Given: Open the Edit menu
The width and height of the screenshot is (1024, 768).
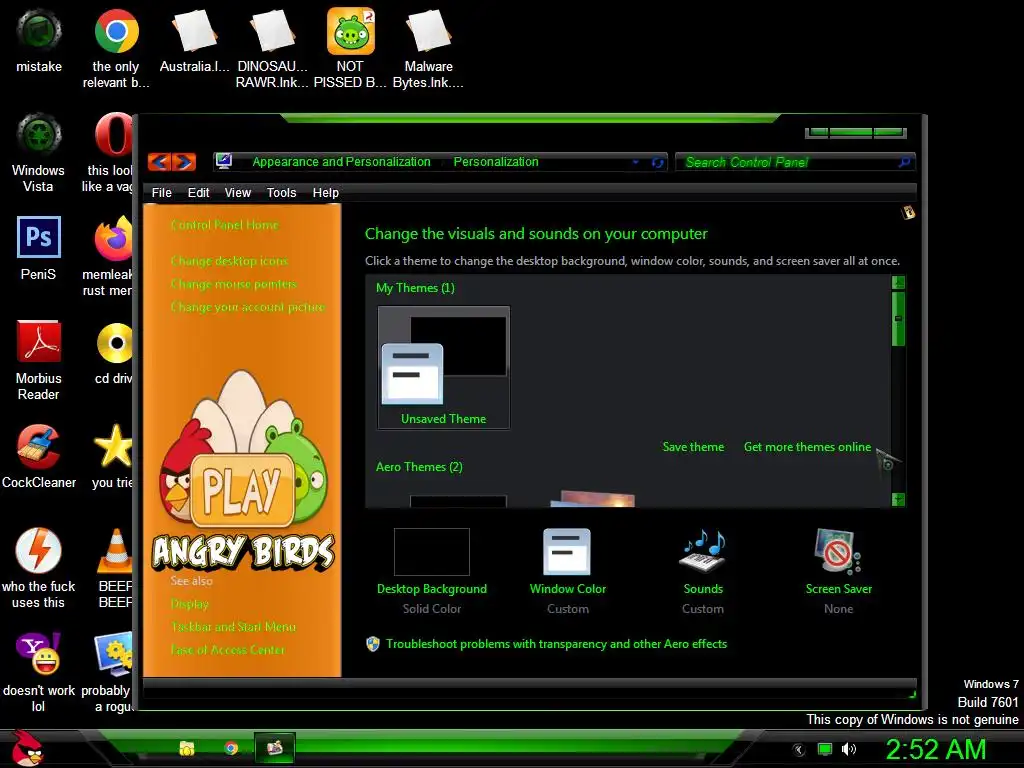Looking at the screenshot, I should (199, 193).
